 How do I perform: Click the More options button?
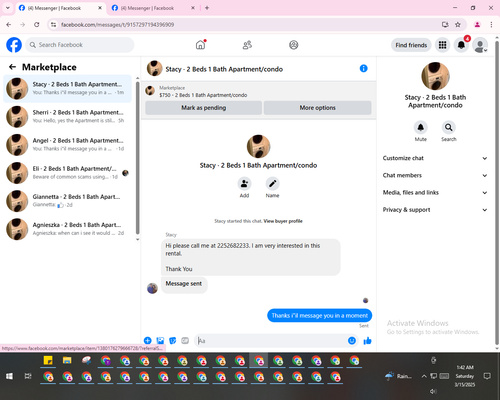pos(317,108)
